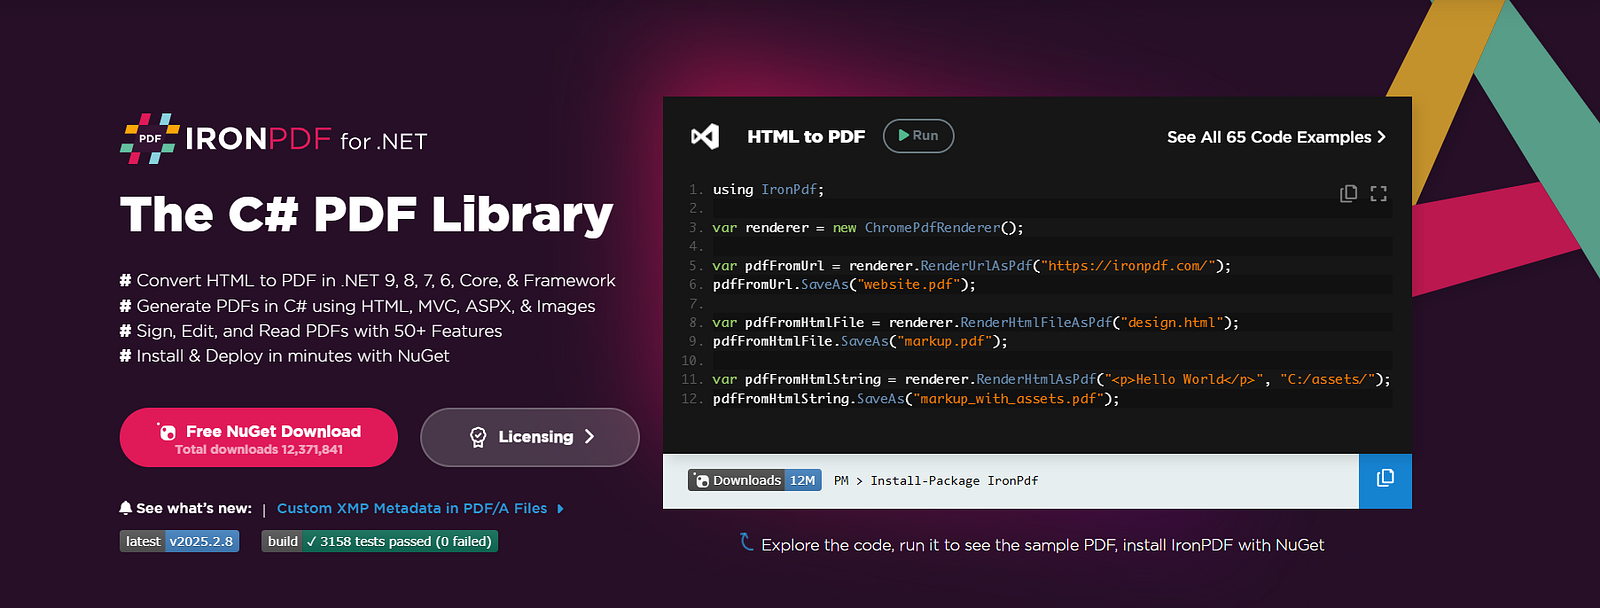1600x608 pixels.
Task: Open Custom XMP Metadata in PDF/A Files link
Action: coord(412,509)
